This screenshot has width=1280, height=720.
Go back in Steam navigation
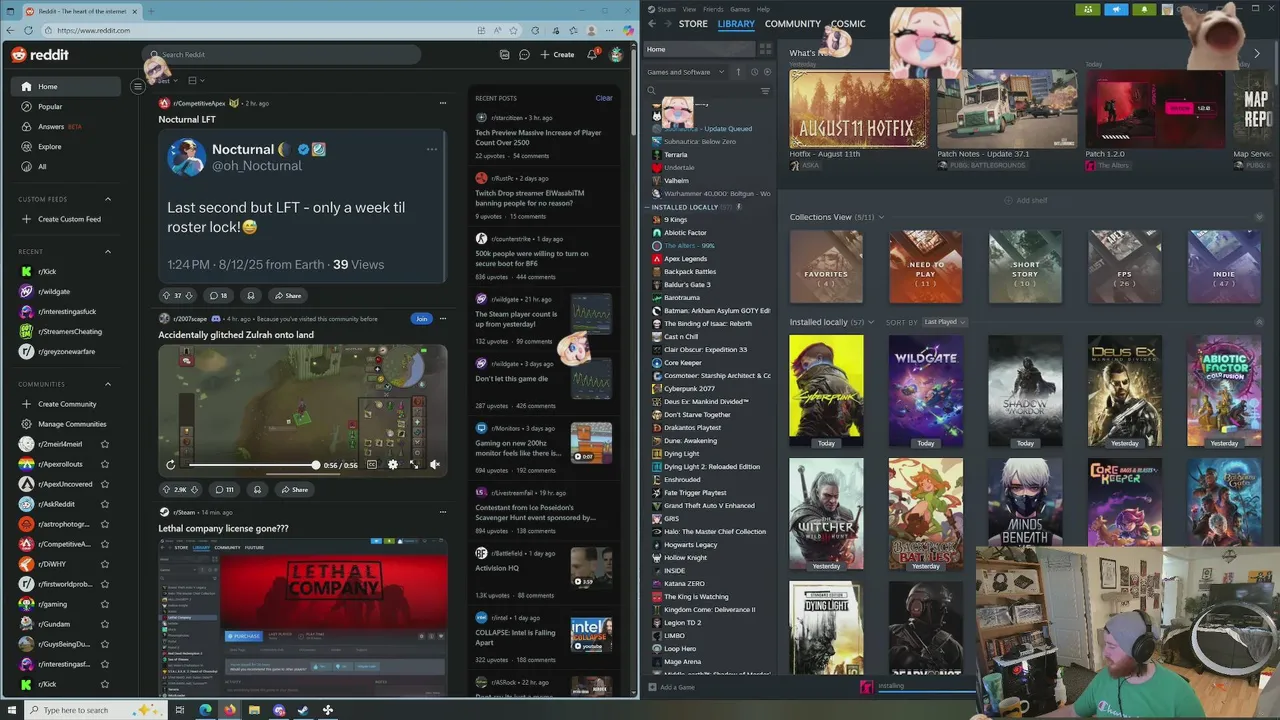coord(652,24)
